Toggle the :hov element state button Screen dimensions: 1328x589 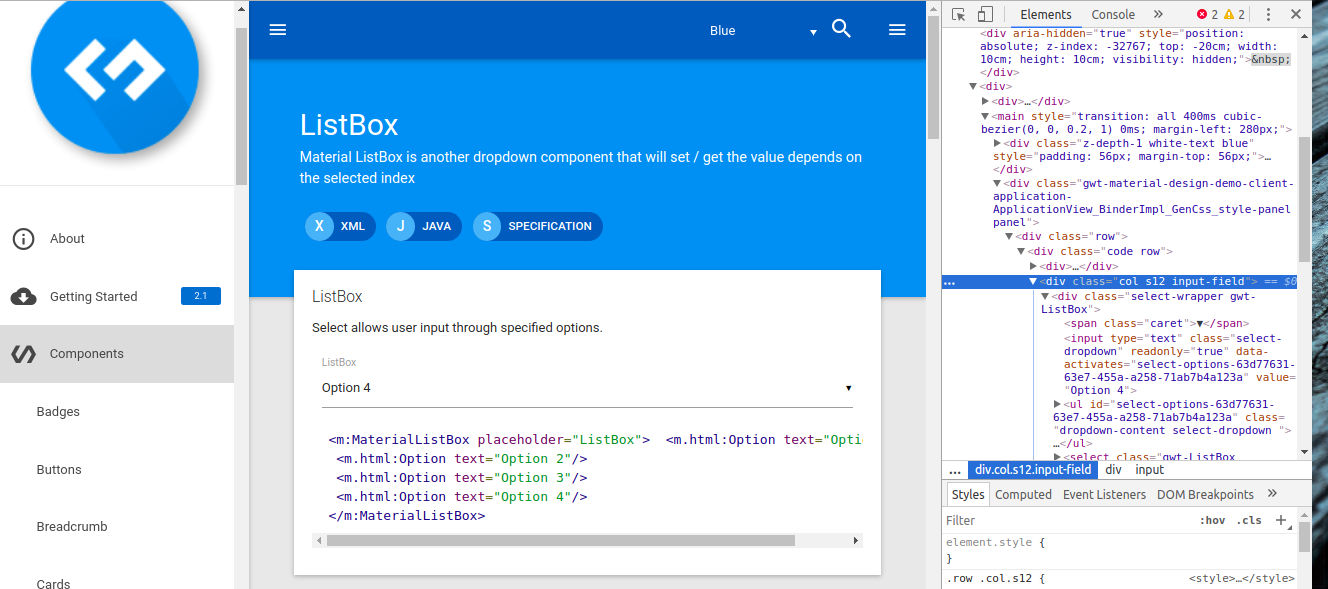tap(1212, 520)
